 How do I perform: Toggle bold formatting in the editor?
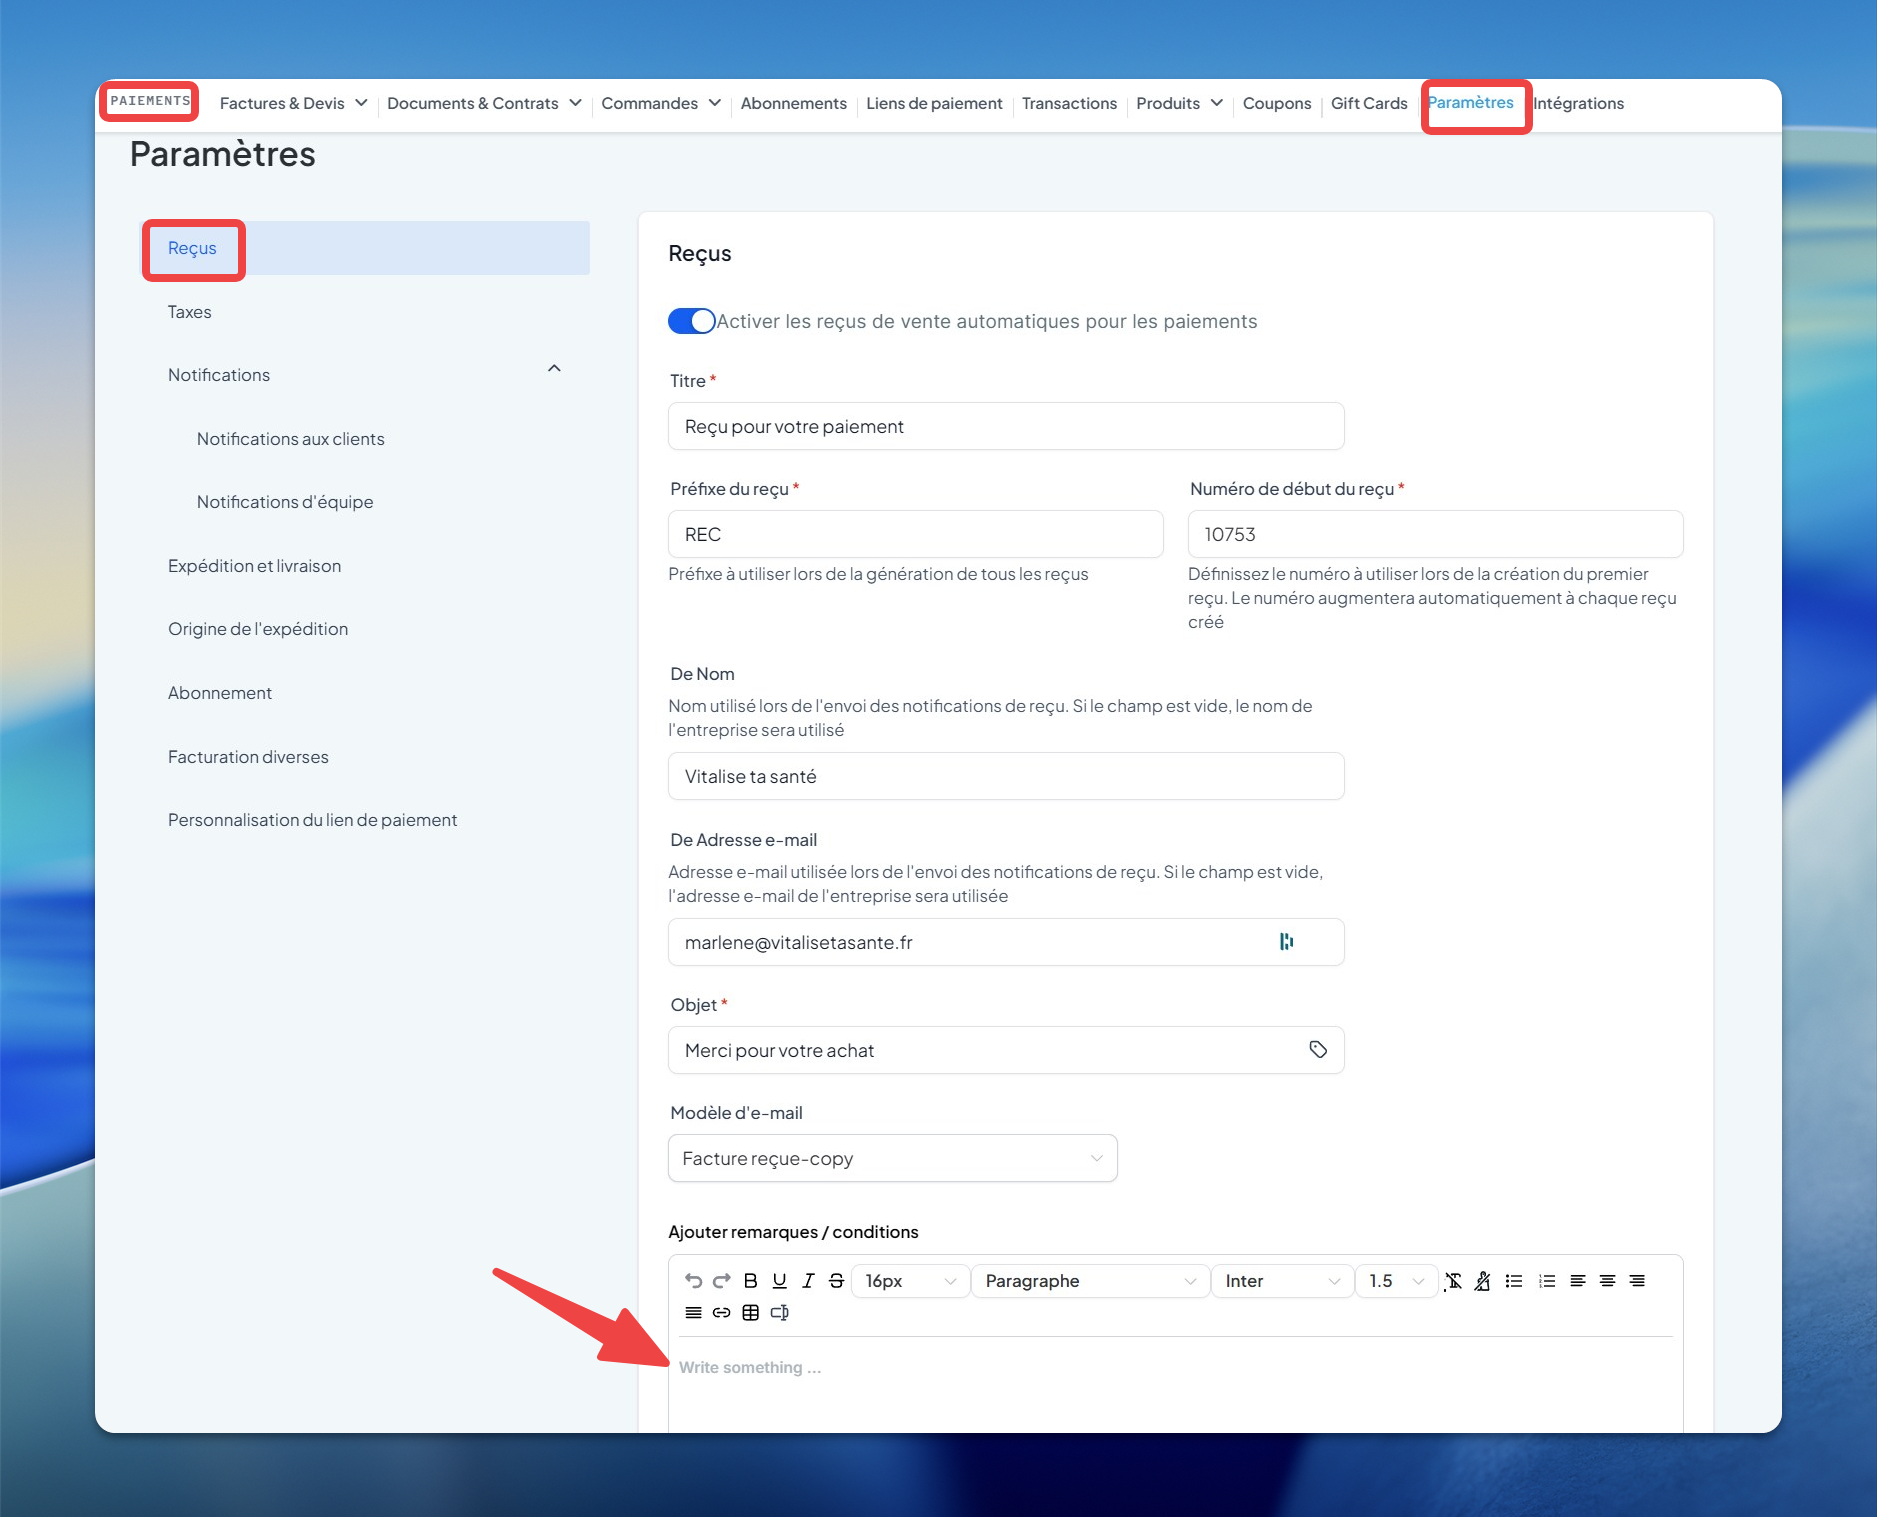point(751,1281)
